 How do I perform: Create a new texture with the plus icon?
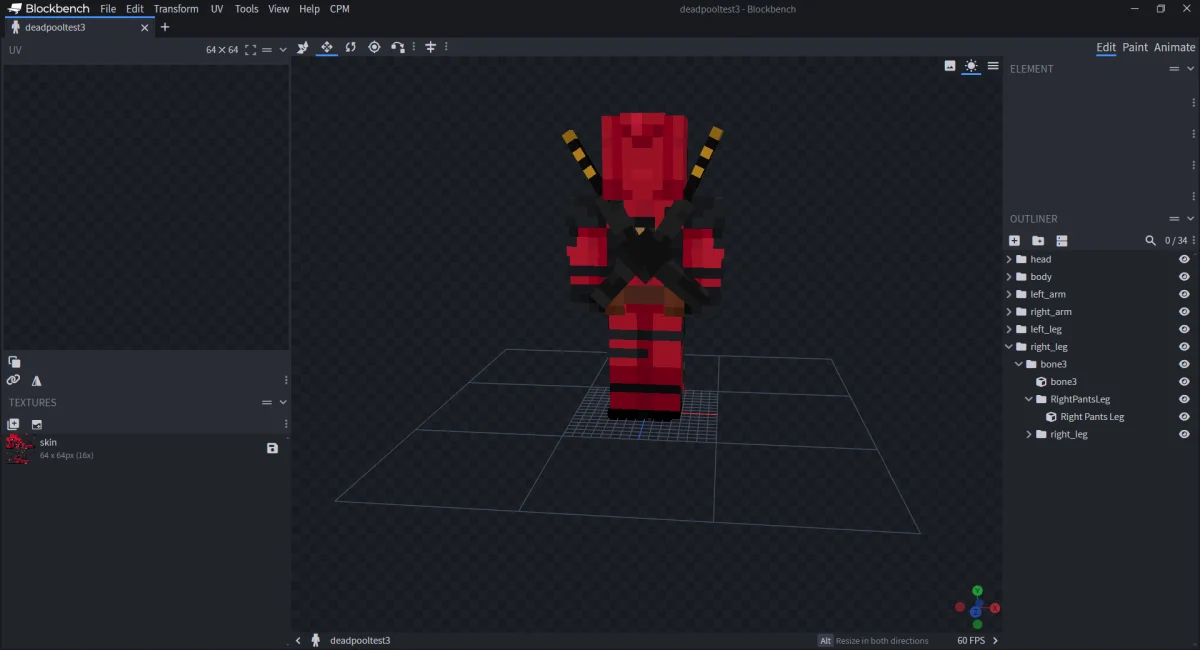coord(13,424)
